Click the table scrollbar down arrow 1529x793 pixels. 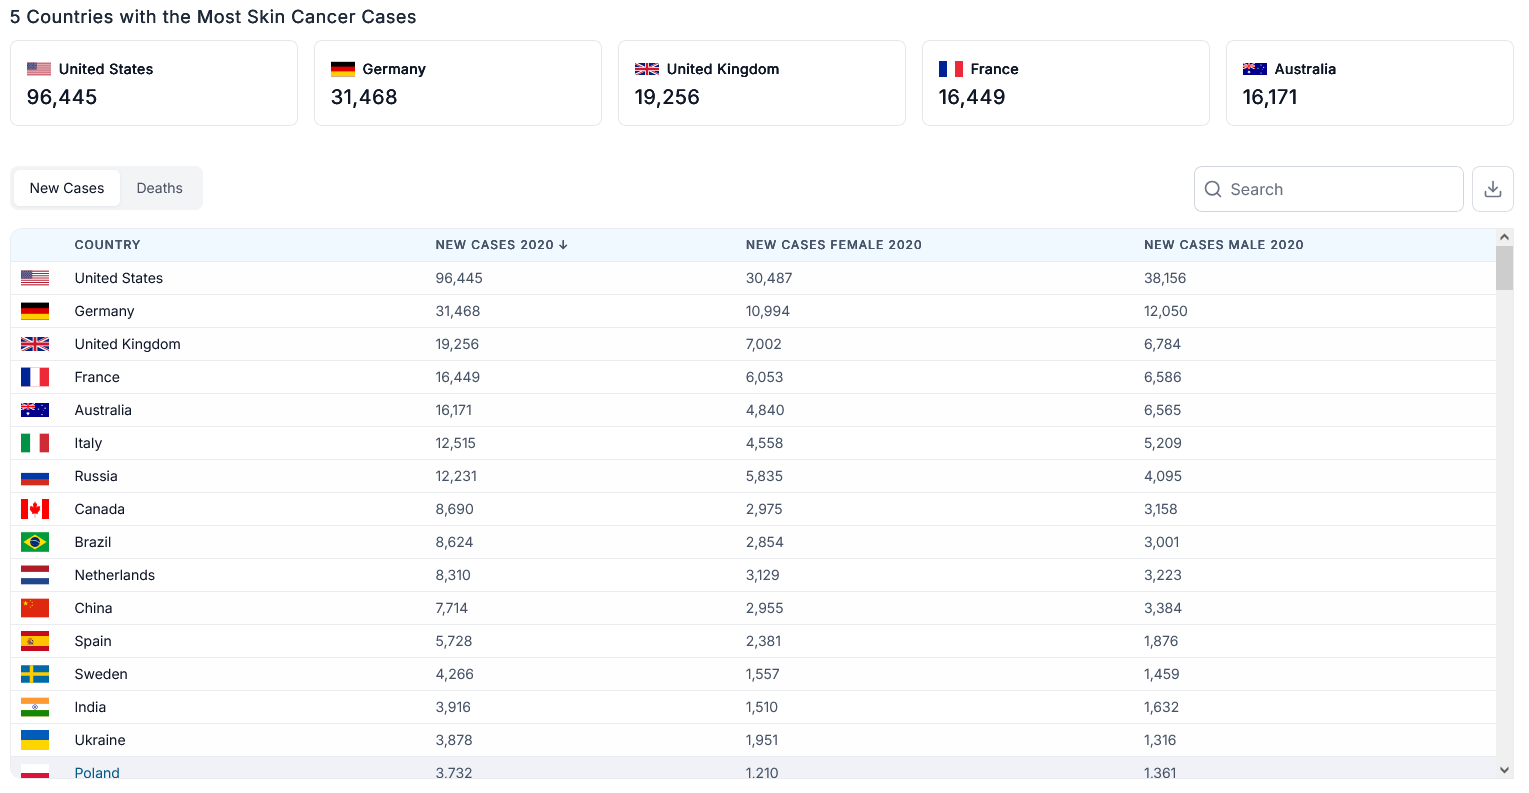(x=1504, y=770)
